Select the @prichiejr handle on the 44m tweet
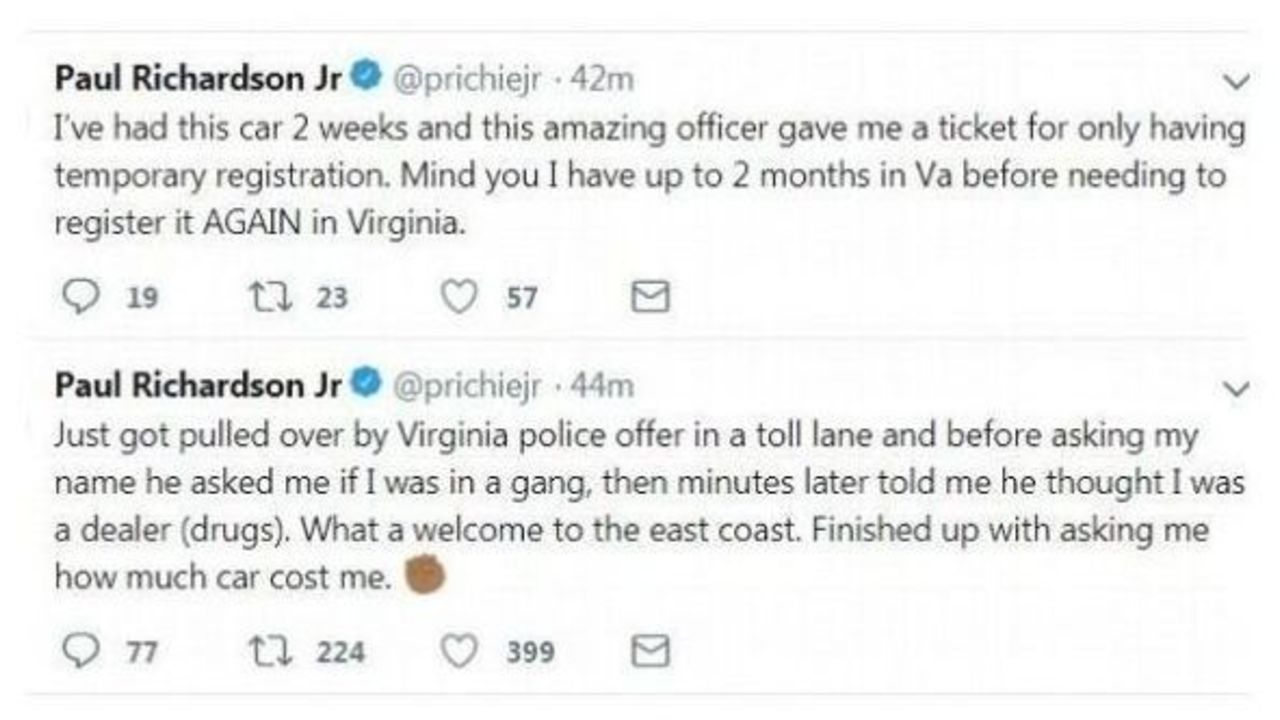This screenshot has width=1280, height=720. click(x=470, y=385)
